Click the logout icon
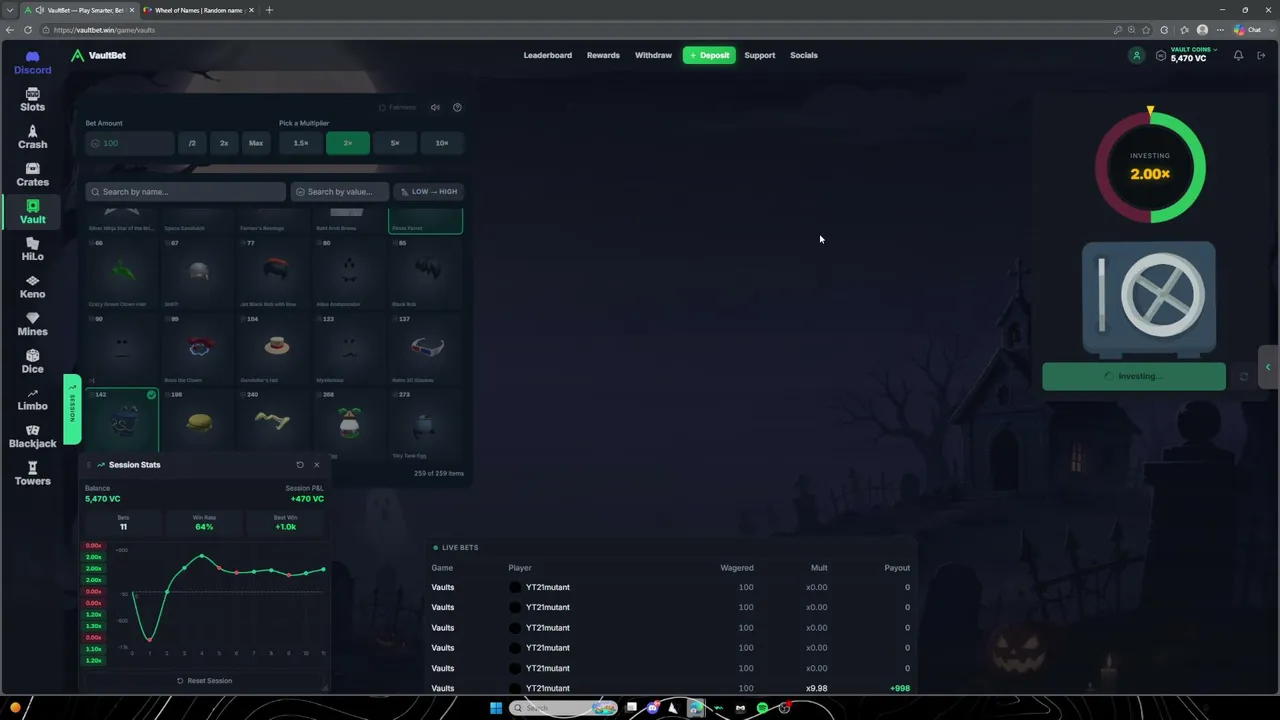The height and width of the screenshot is (720, 1280). pos(1261,56)
